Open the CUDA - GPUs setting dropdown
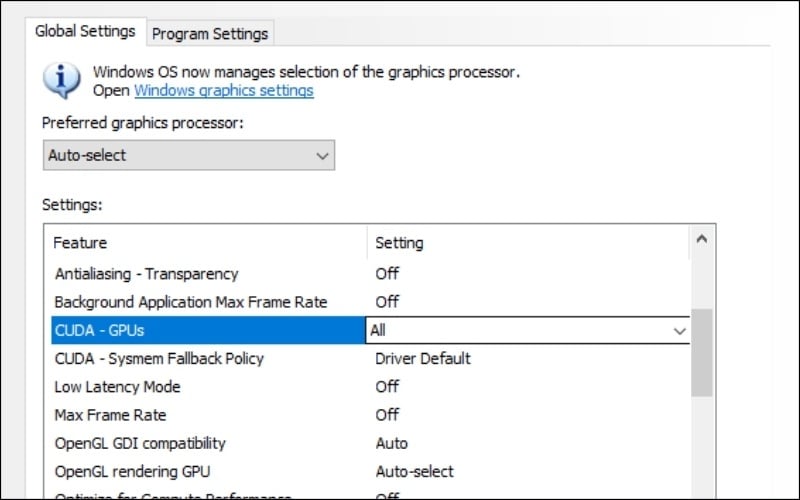The height and width of the screenshot is (500, 800). pos(680,330)
